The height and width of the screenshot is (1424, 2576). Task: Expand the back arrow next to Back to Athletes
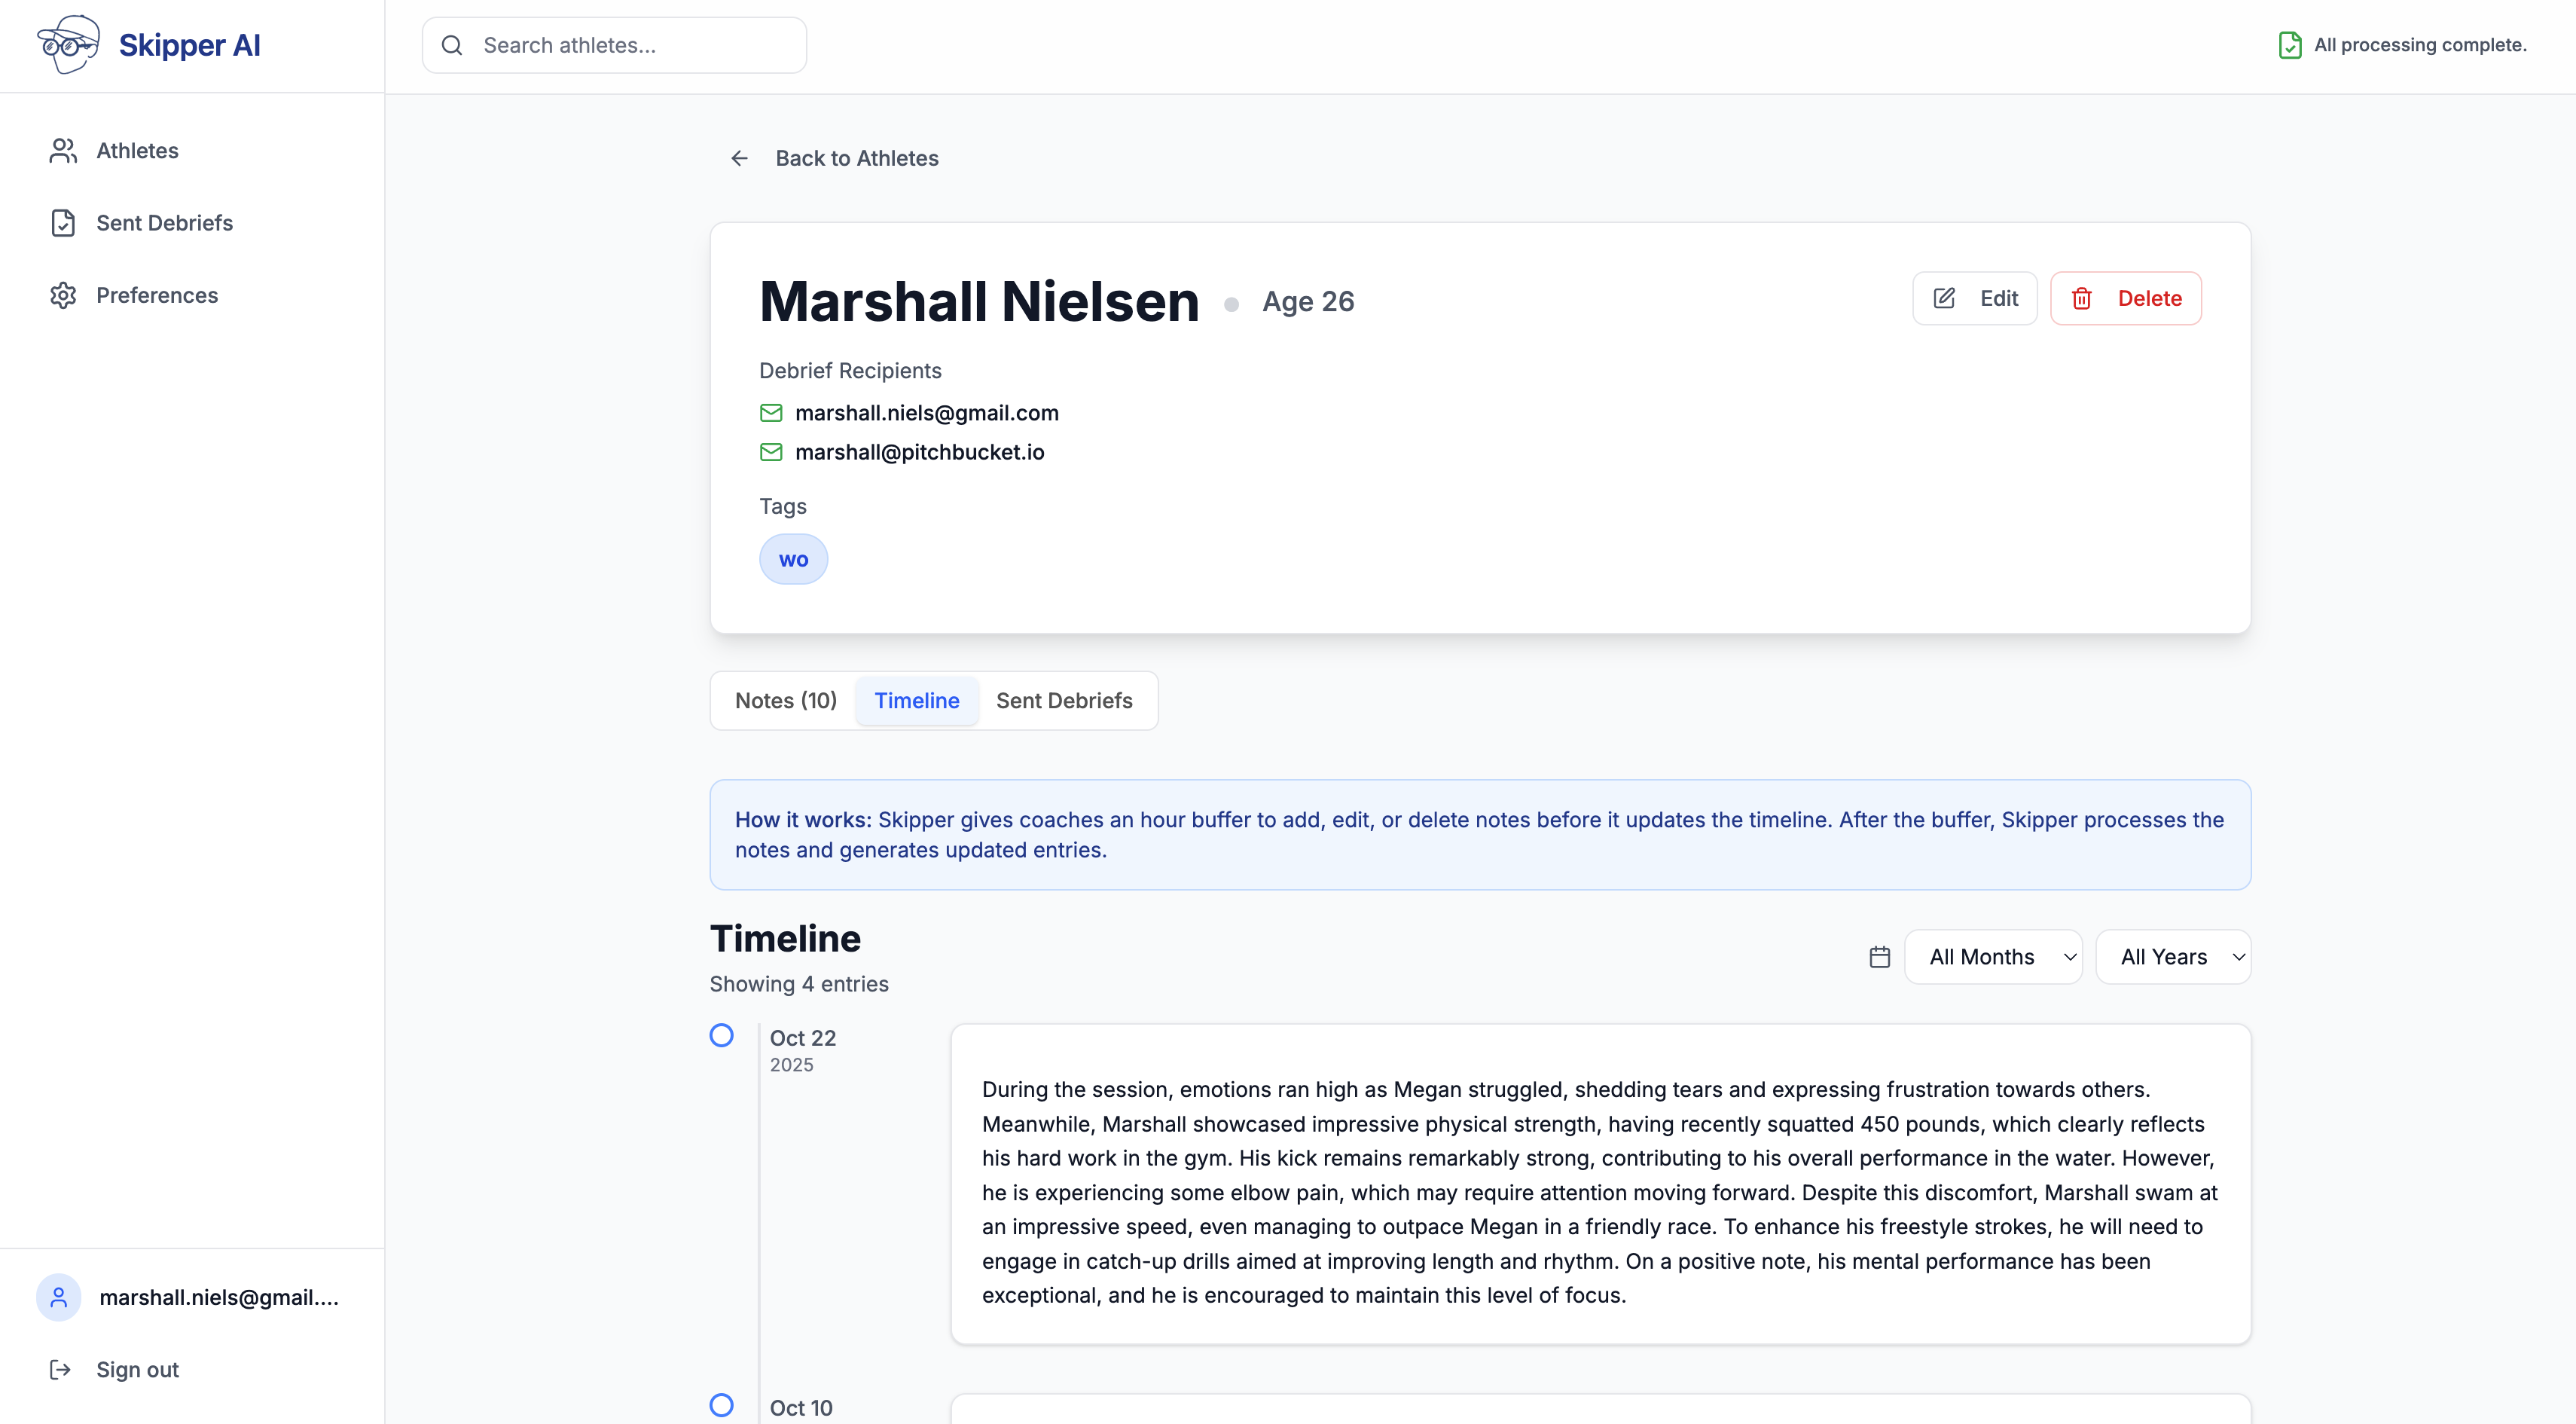coord(739,158)
